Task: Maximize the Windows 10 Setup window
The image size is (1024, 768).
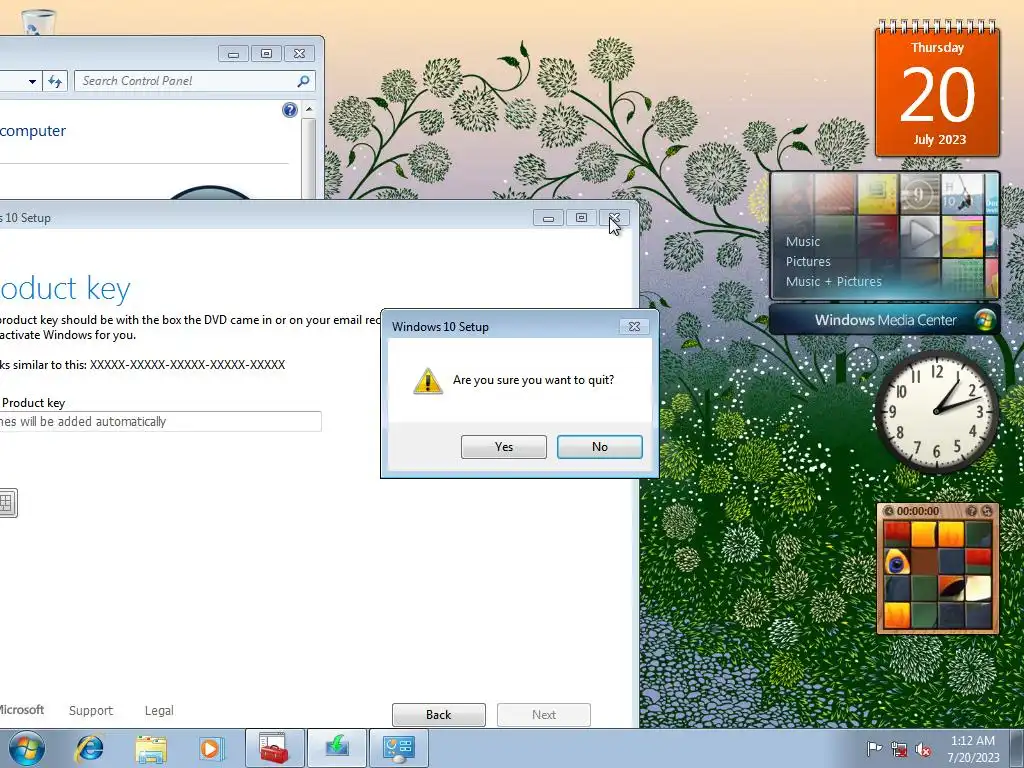Action: tap(581, 217)
